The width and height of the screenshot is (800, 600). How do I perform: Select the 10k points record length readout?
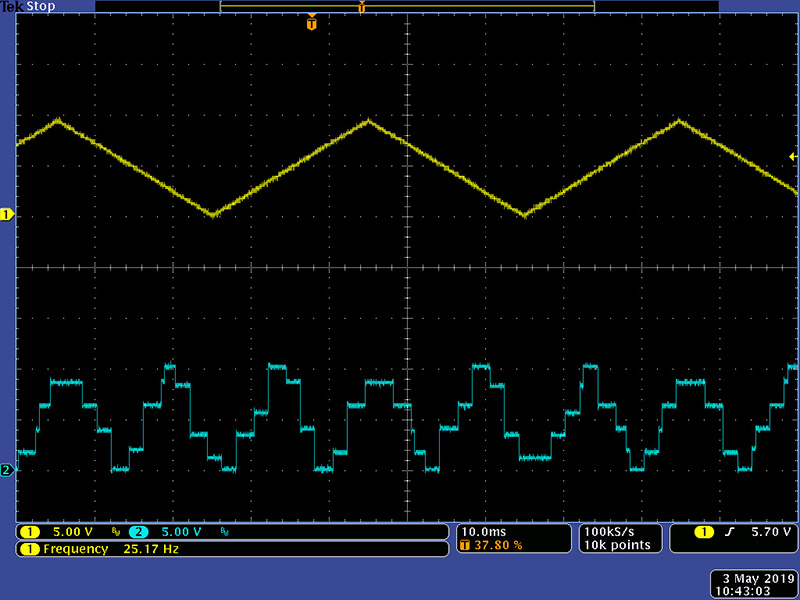pos(616,545)
